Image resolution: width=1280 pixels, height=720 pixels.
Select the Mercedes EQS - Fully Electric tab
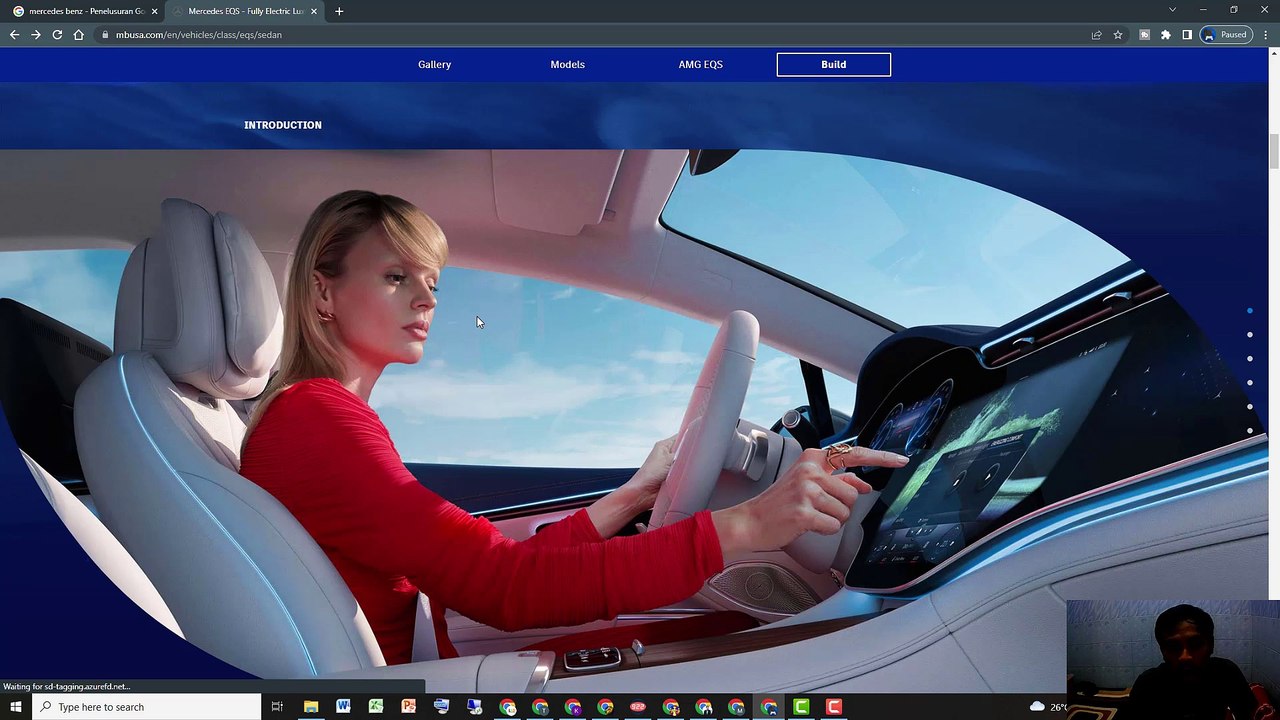245,11
